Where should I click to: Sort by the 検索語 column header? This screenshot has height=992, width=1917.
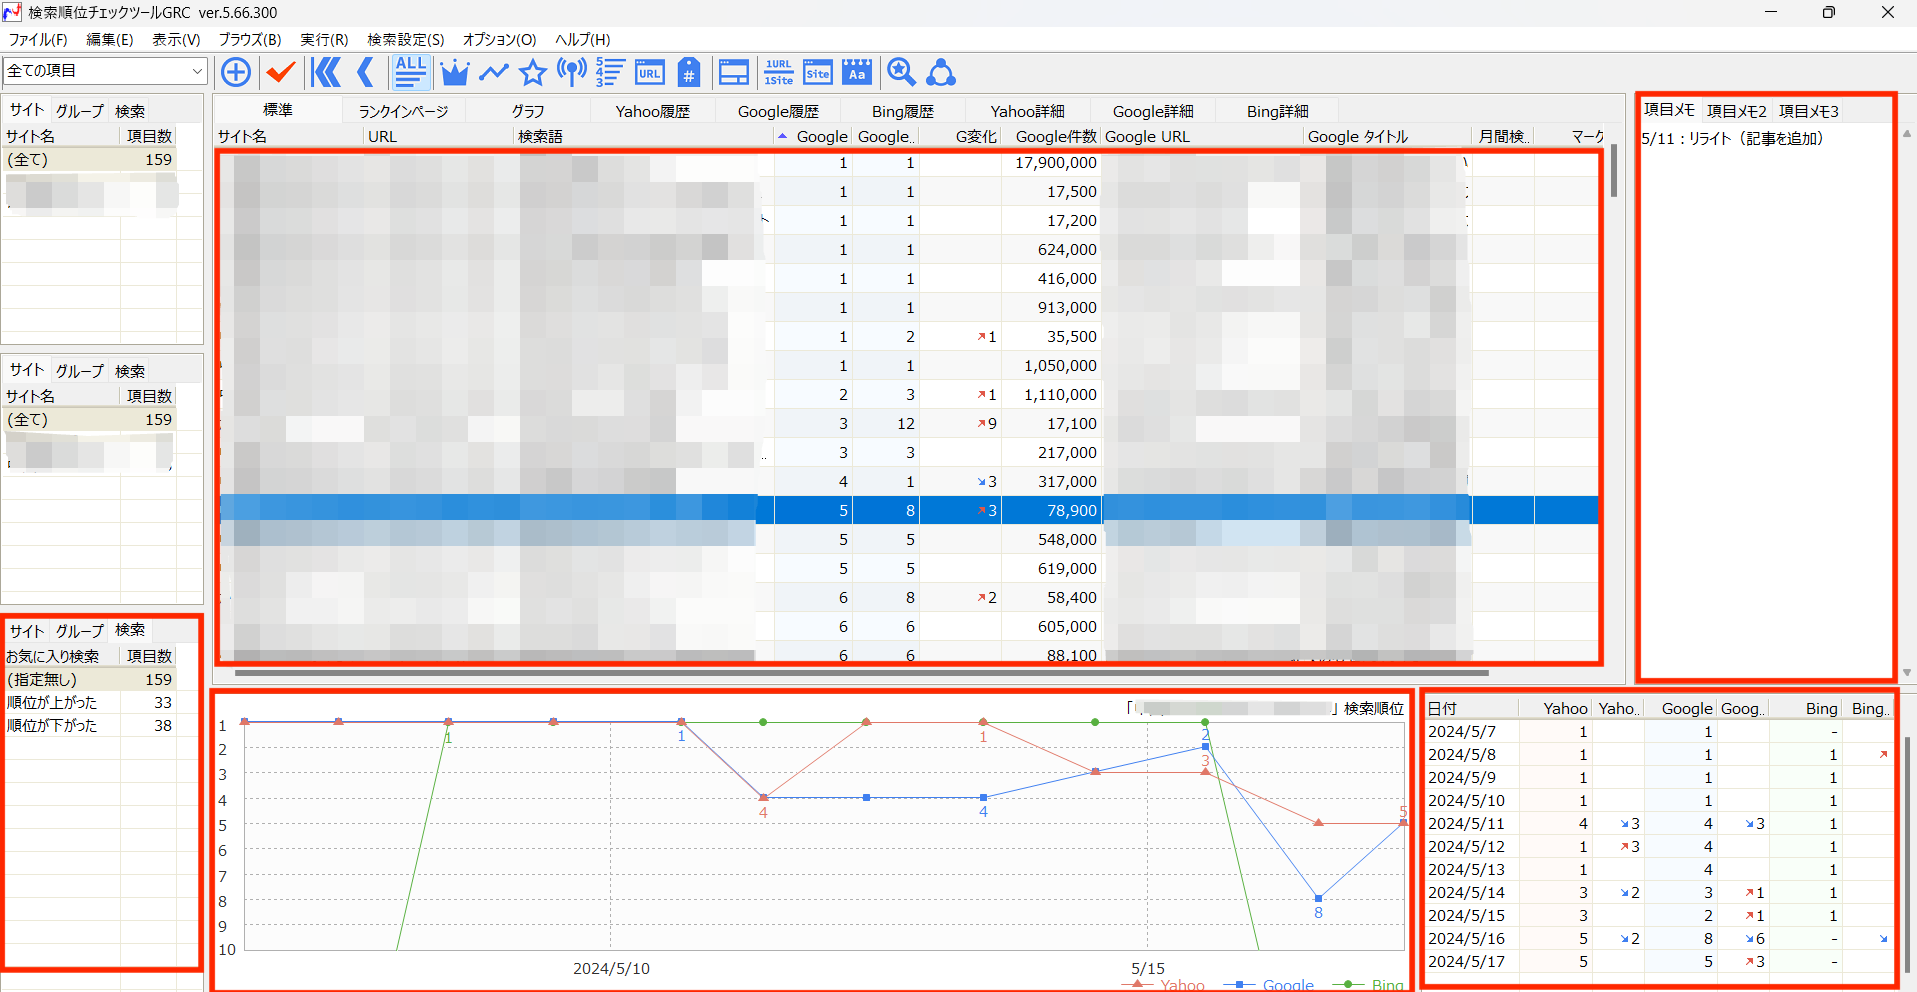point(644,136)
